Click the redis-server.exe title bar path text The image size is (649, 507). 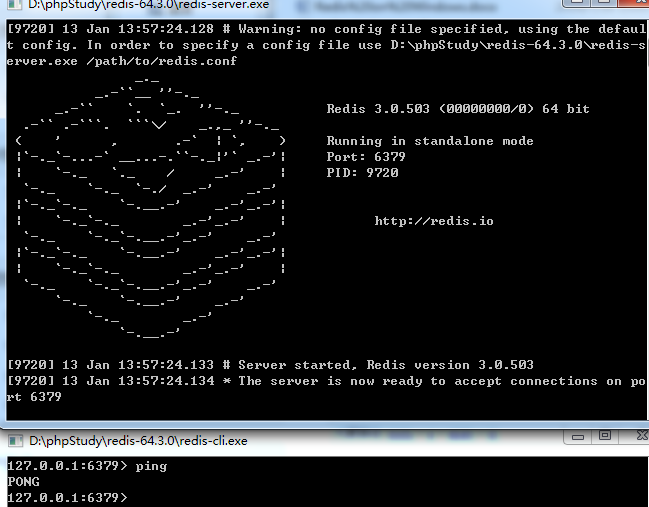coord(149,5)
